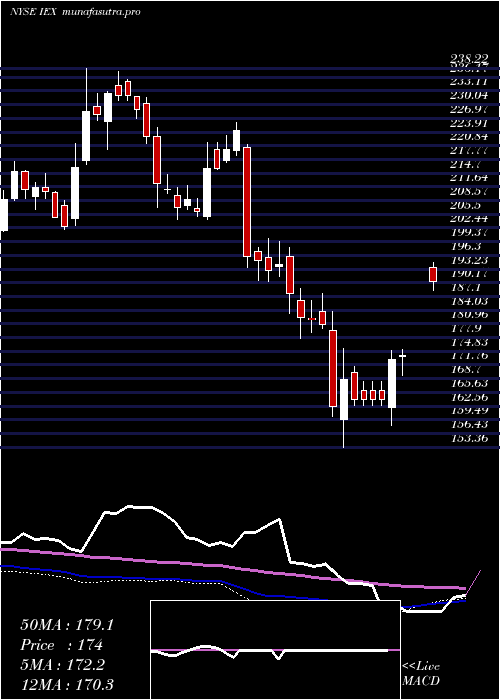Viewport: 500px width, 700px height.
Task: Click the 180.96 axis value
Action: (x=469, y=315)
